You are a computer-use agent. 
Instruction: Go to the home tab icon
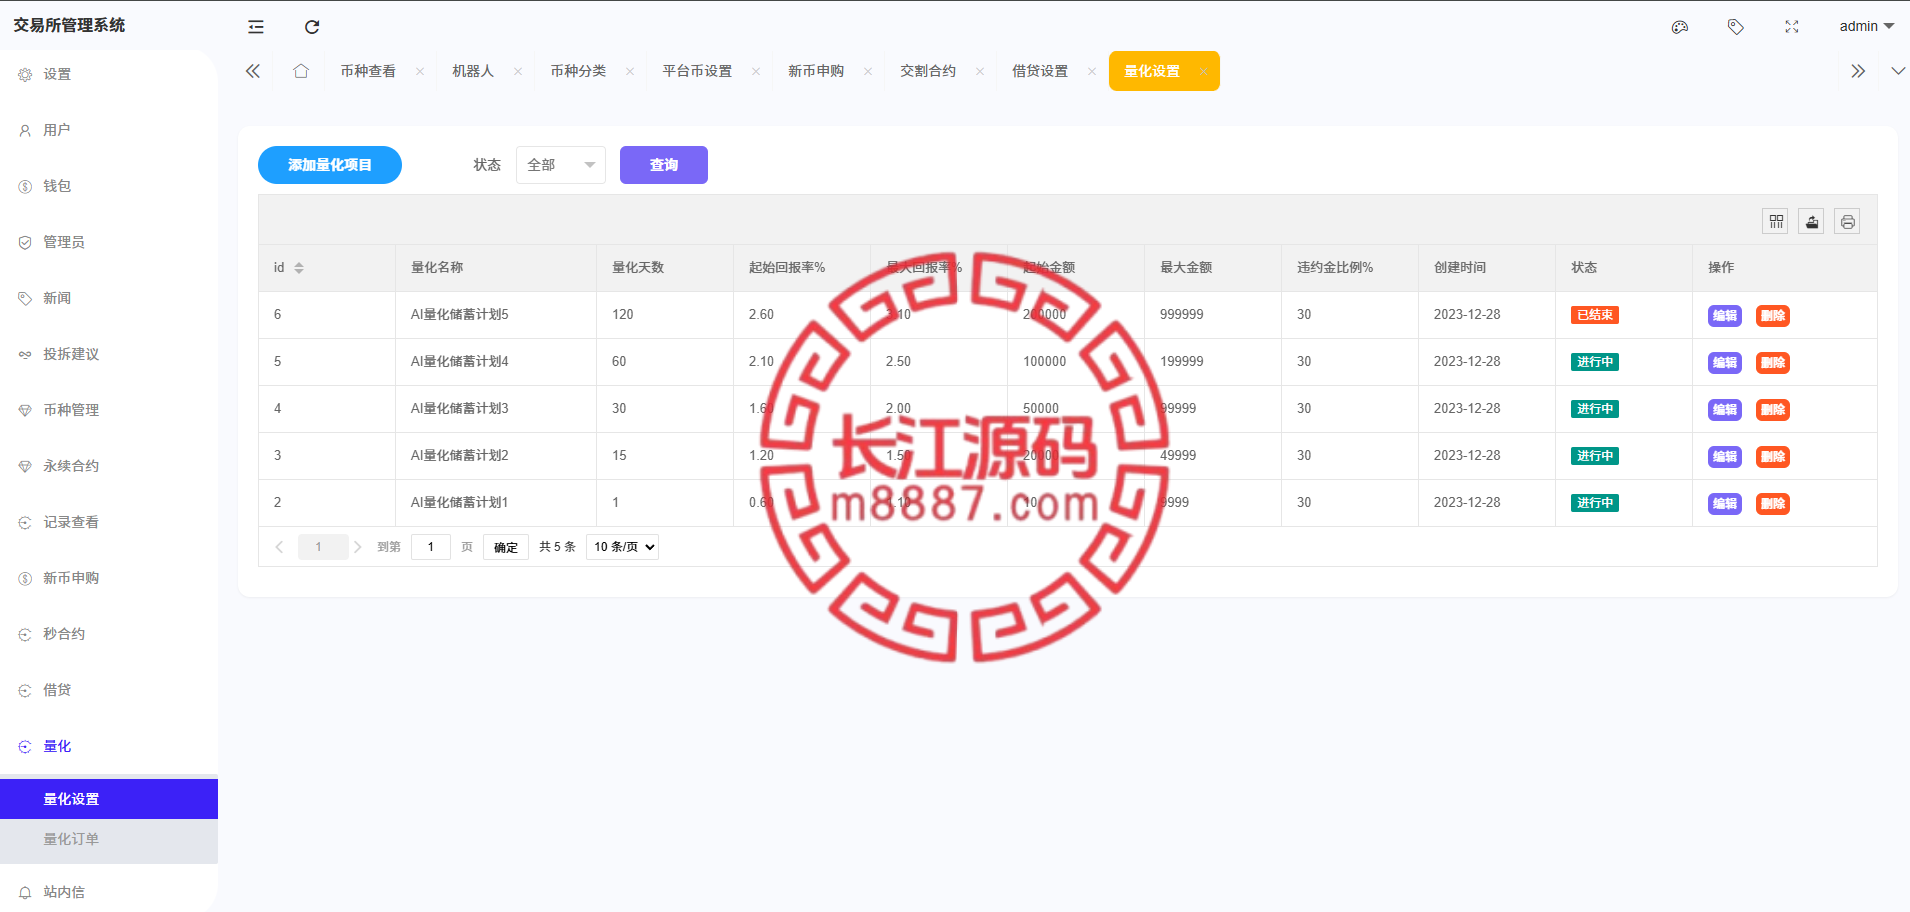301,71
